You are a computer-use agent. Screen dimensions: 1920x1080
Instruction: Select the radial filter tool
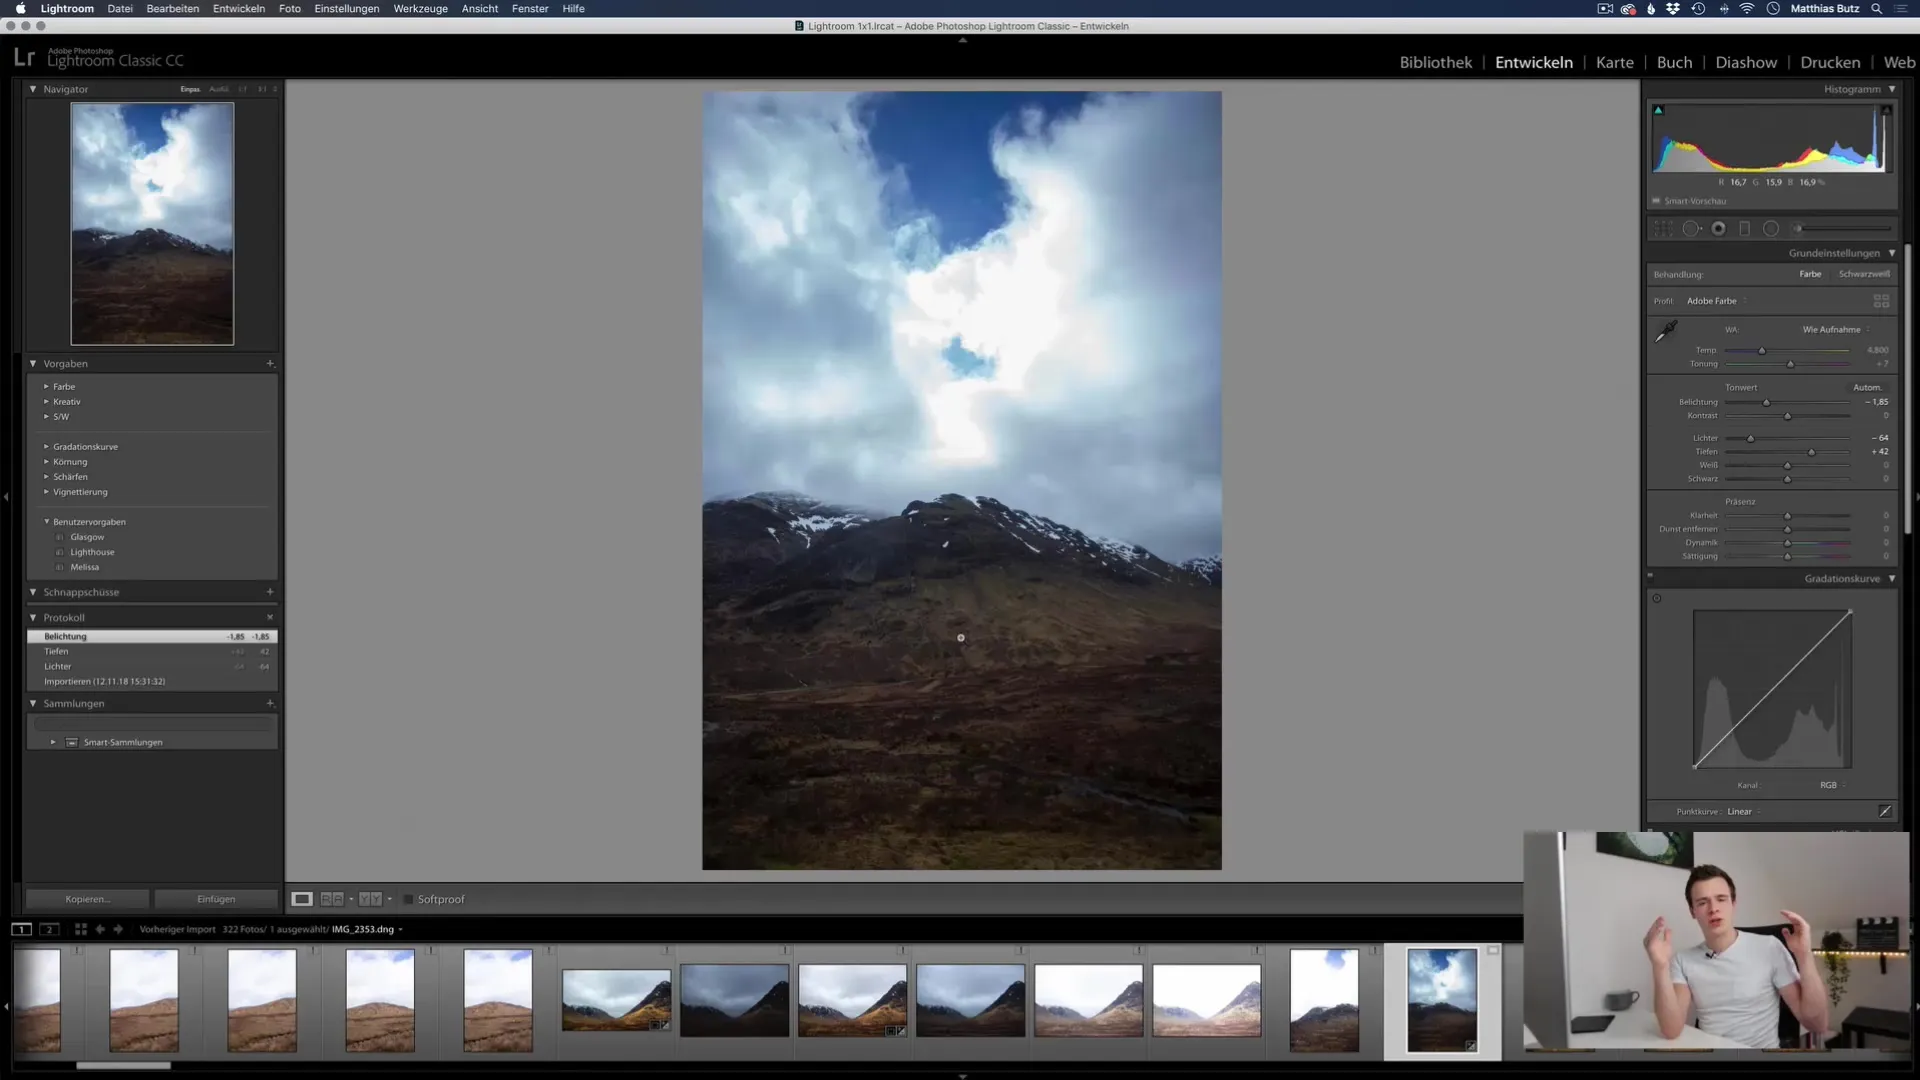click(x=1771, y=229)
